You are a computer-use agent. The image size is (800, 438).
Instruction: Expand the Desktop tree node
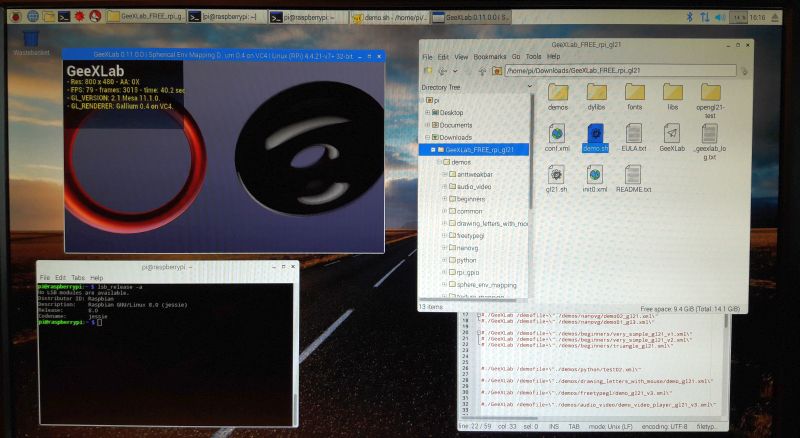click(x=428, y=112)
